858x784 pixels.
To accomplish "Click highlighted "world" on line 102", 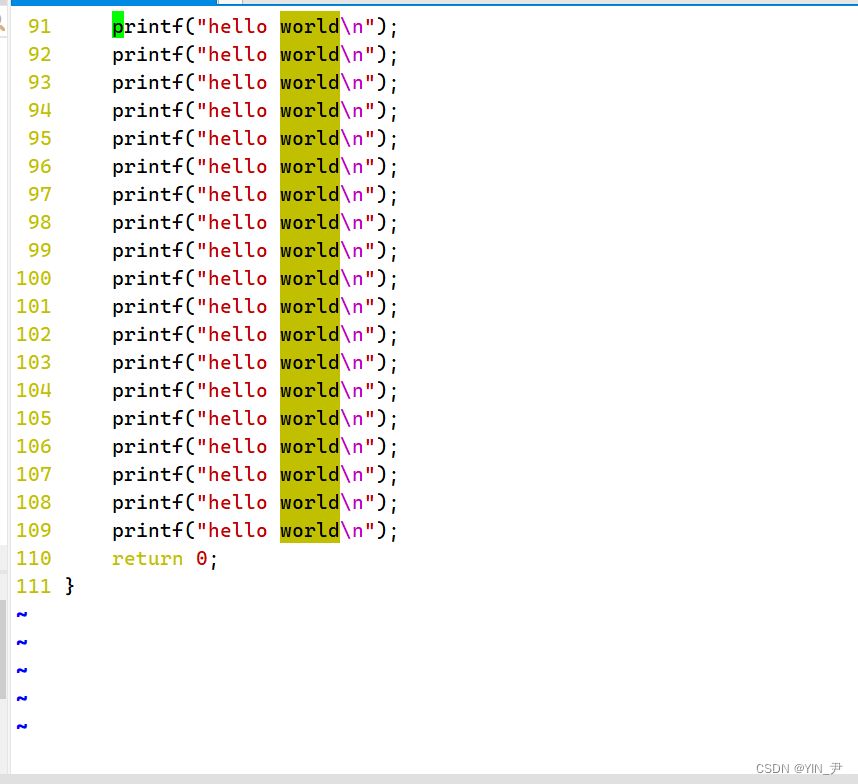I will (309, 334).
